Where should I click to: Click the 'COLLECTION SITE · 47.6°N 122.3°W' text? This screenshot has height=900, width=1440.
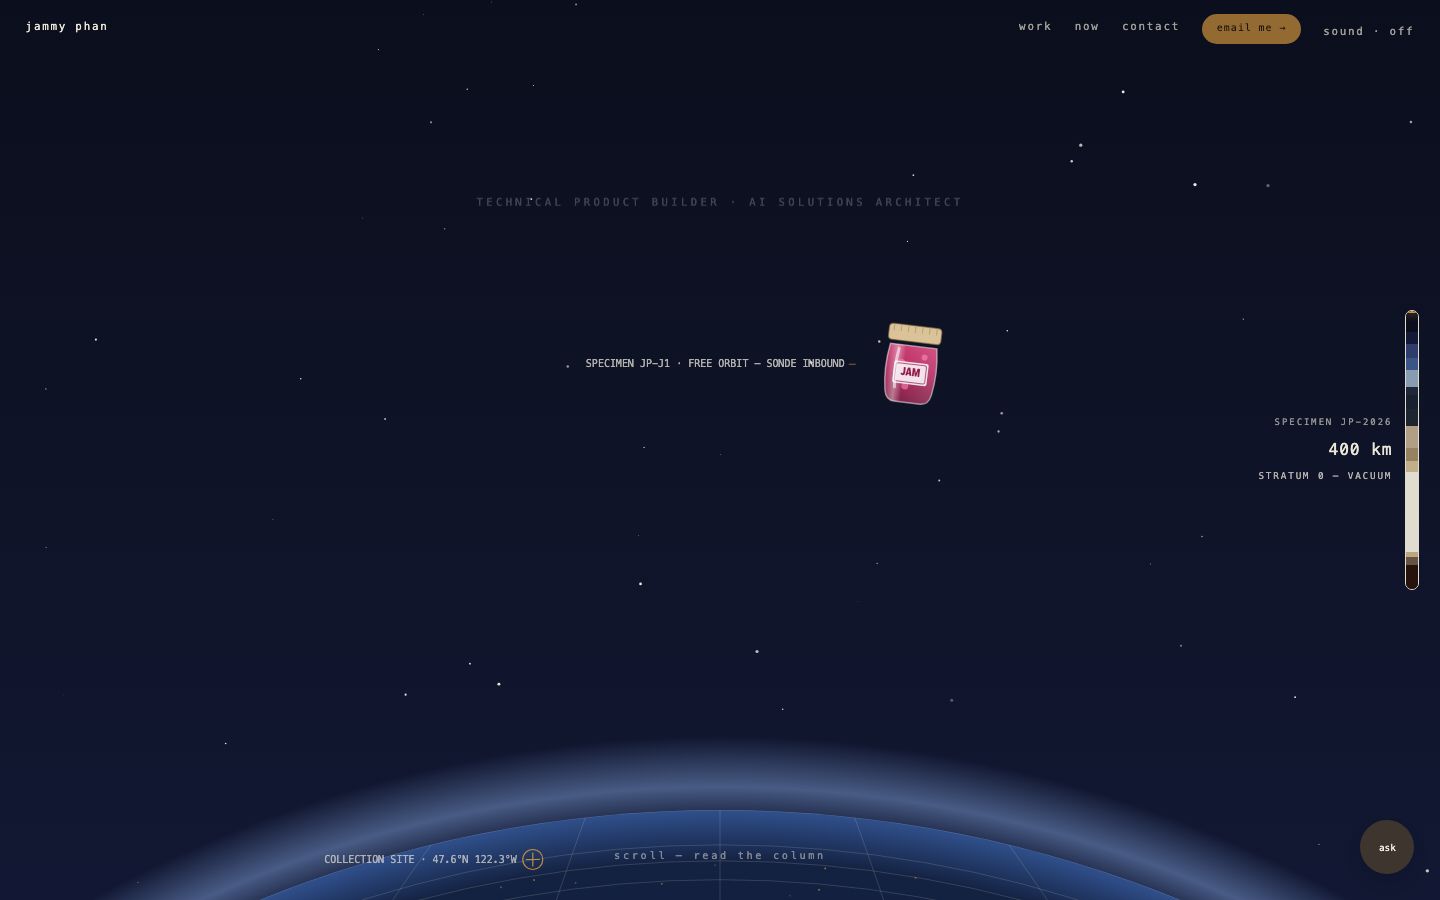click(420, 859)
